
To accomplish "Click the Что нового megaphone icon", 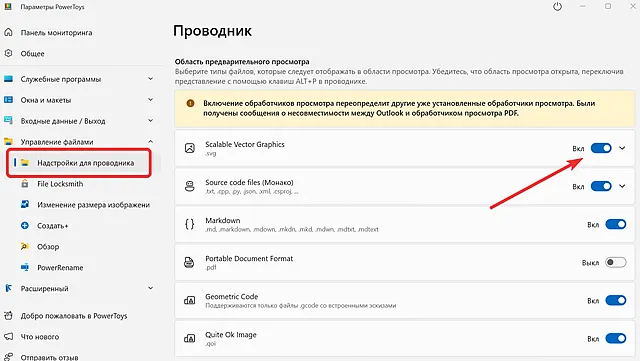I will pos(8,336).
